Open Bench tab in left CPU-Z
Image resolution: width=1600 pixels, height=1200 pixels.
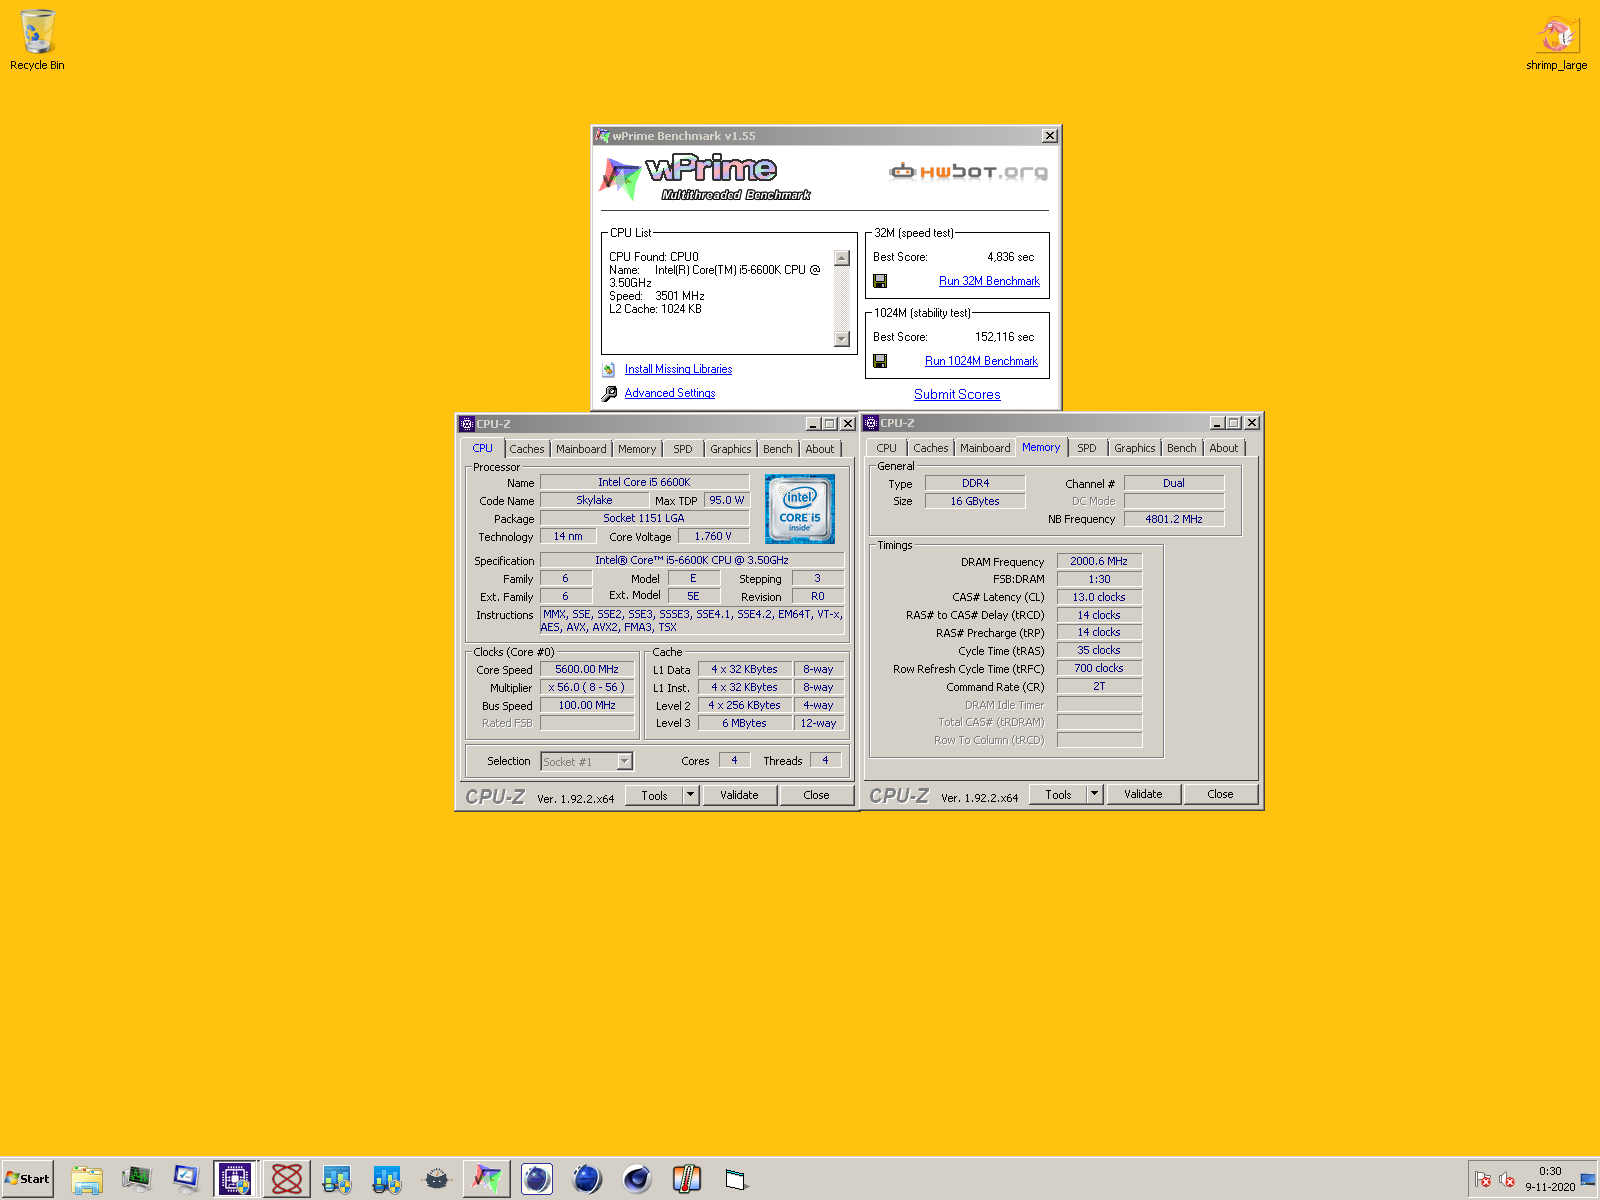point(778,449)
